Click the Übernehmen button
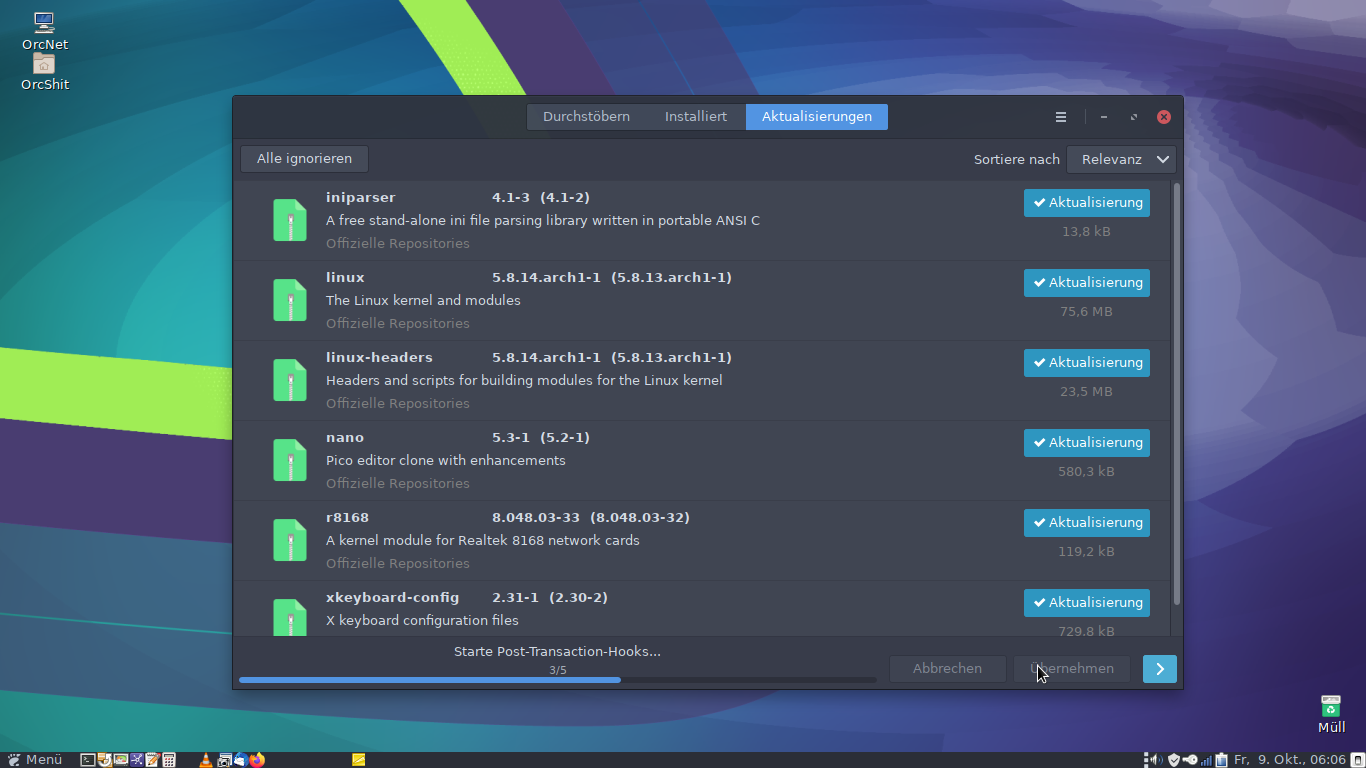Image resolution: width=1366 pixels, height=768 pixels. pyautogui.click(x=1072, y=669)
